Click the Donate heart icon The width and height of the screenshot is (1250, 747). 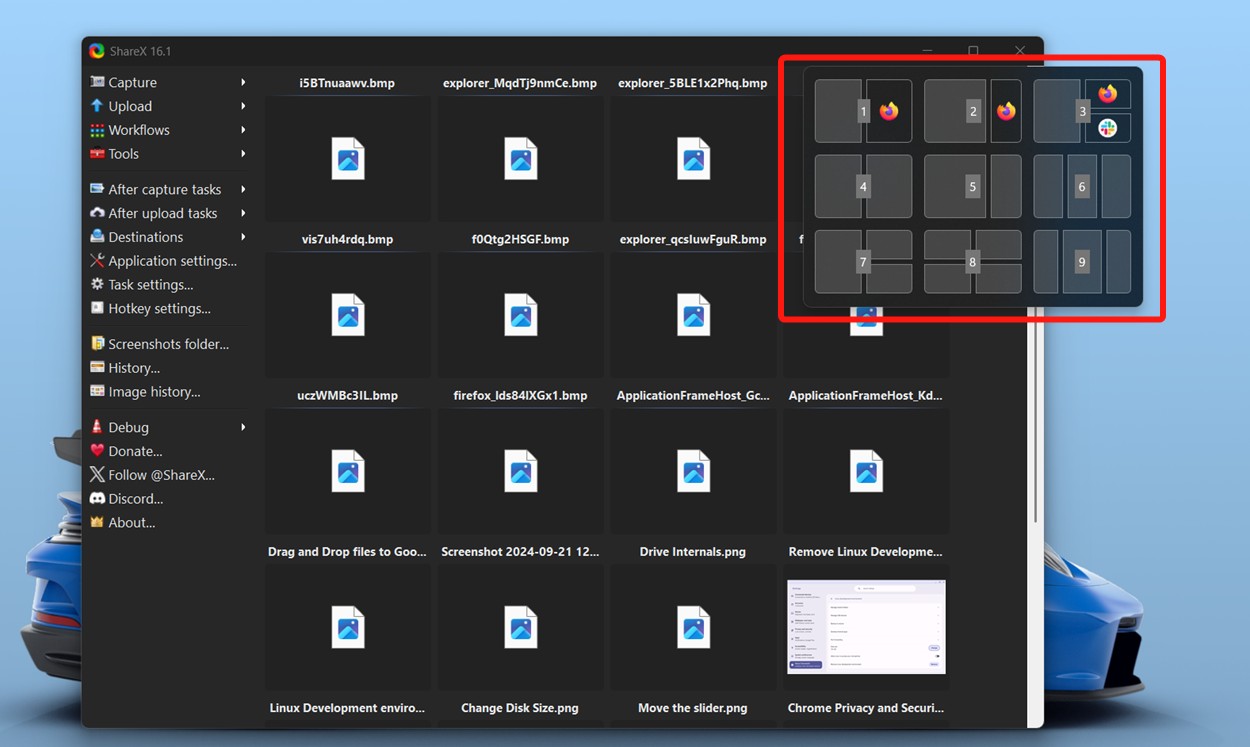tap(97, 451)
